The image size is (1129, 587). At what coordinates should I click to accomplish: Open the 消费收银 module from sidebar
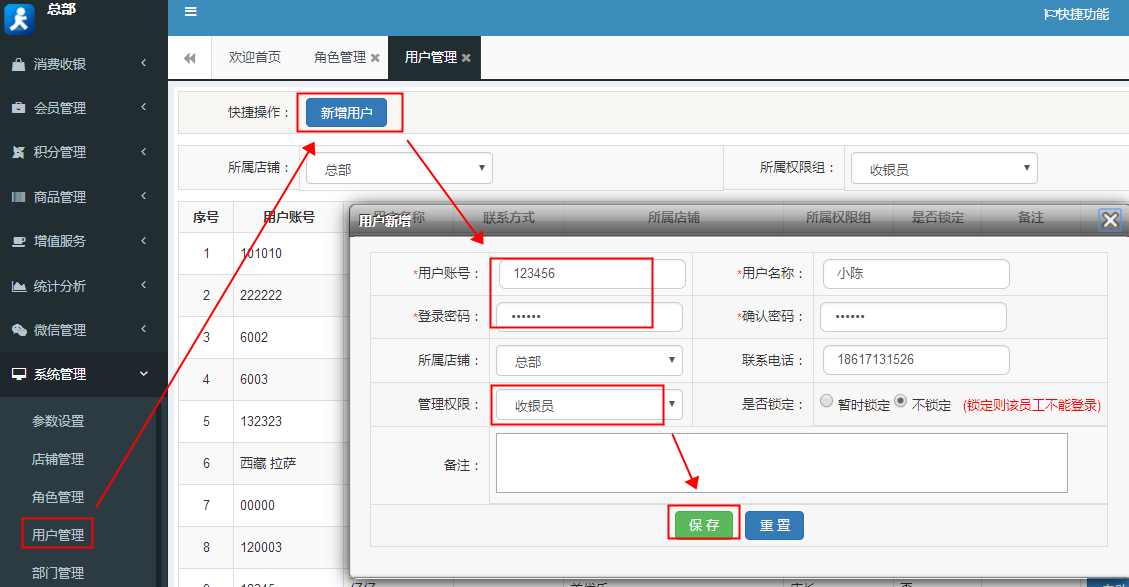[60, 62]
